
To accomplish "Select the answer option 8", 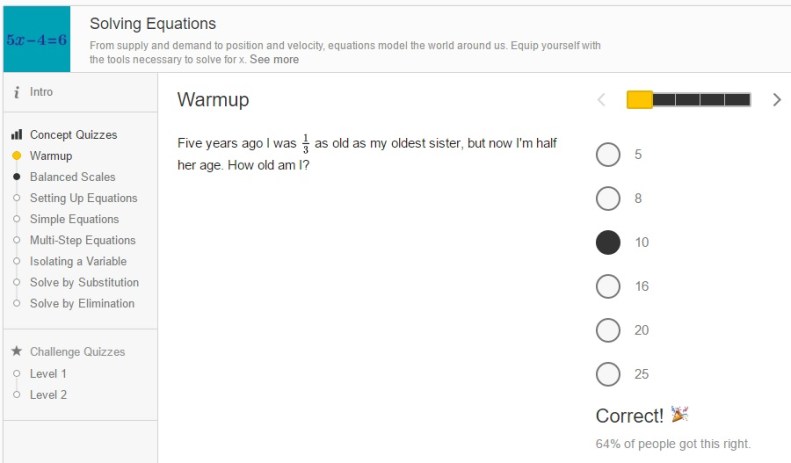I will tap(608, 199).
